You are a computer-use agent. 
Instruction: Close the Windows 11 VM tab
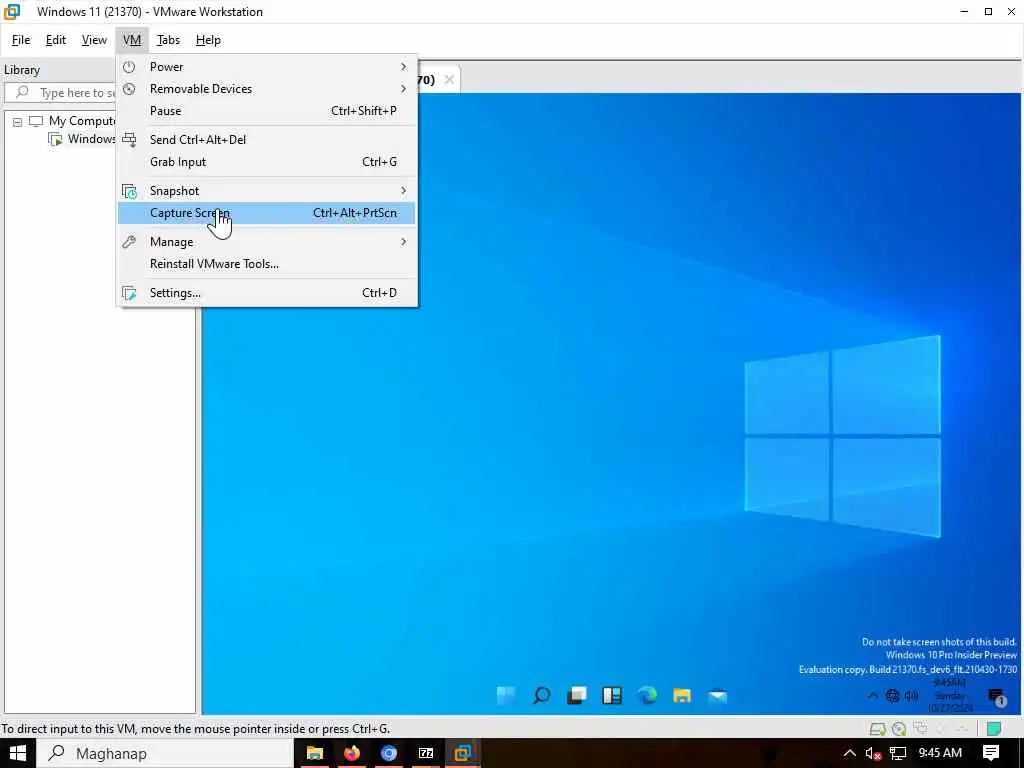[x=449, y=80]
